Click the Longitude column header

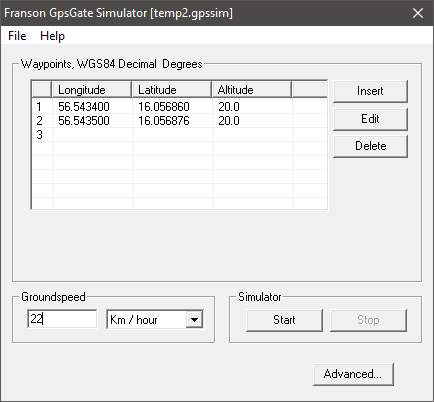92,90
